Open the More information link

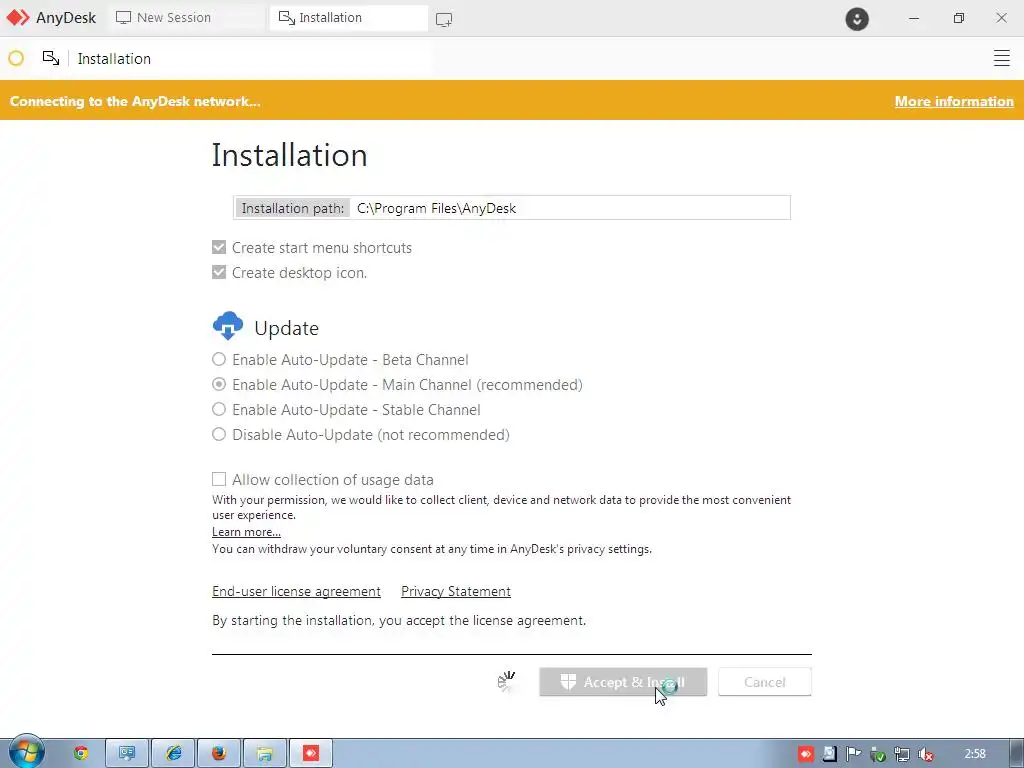tap(954, 101)
